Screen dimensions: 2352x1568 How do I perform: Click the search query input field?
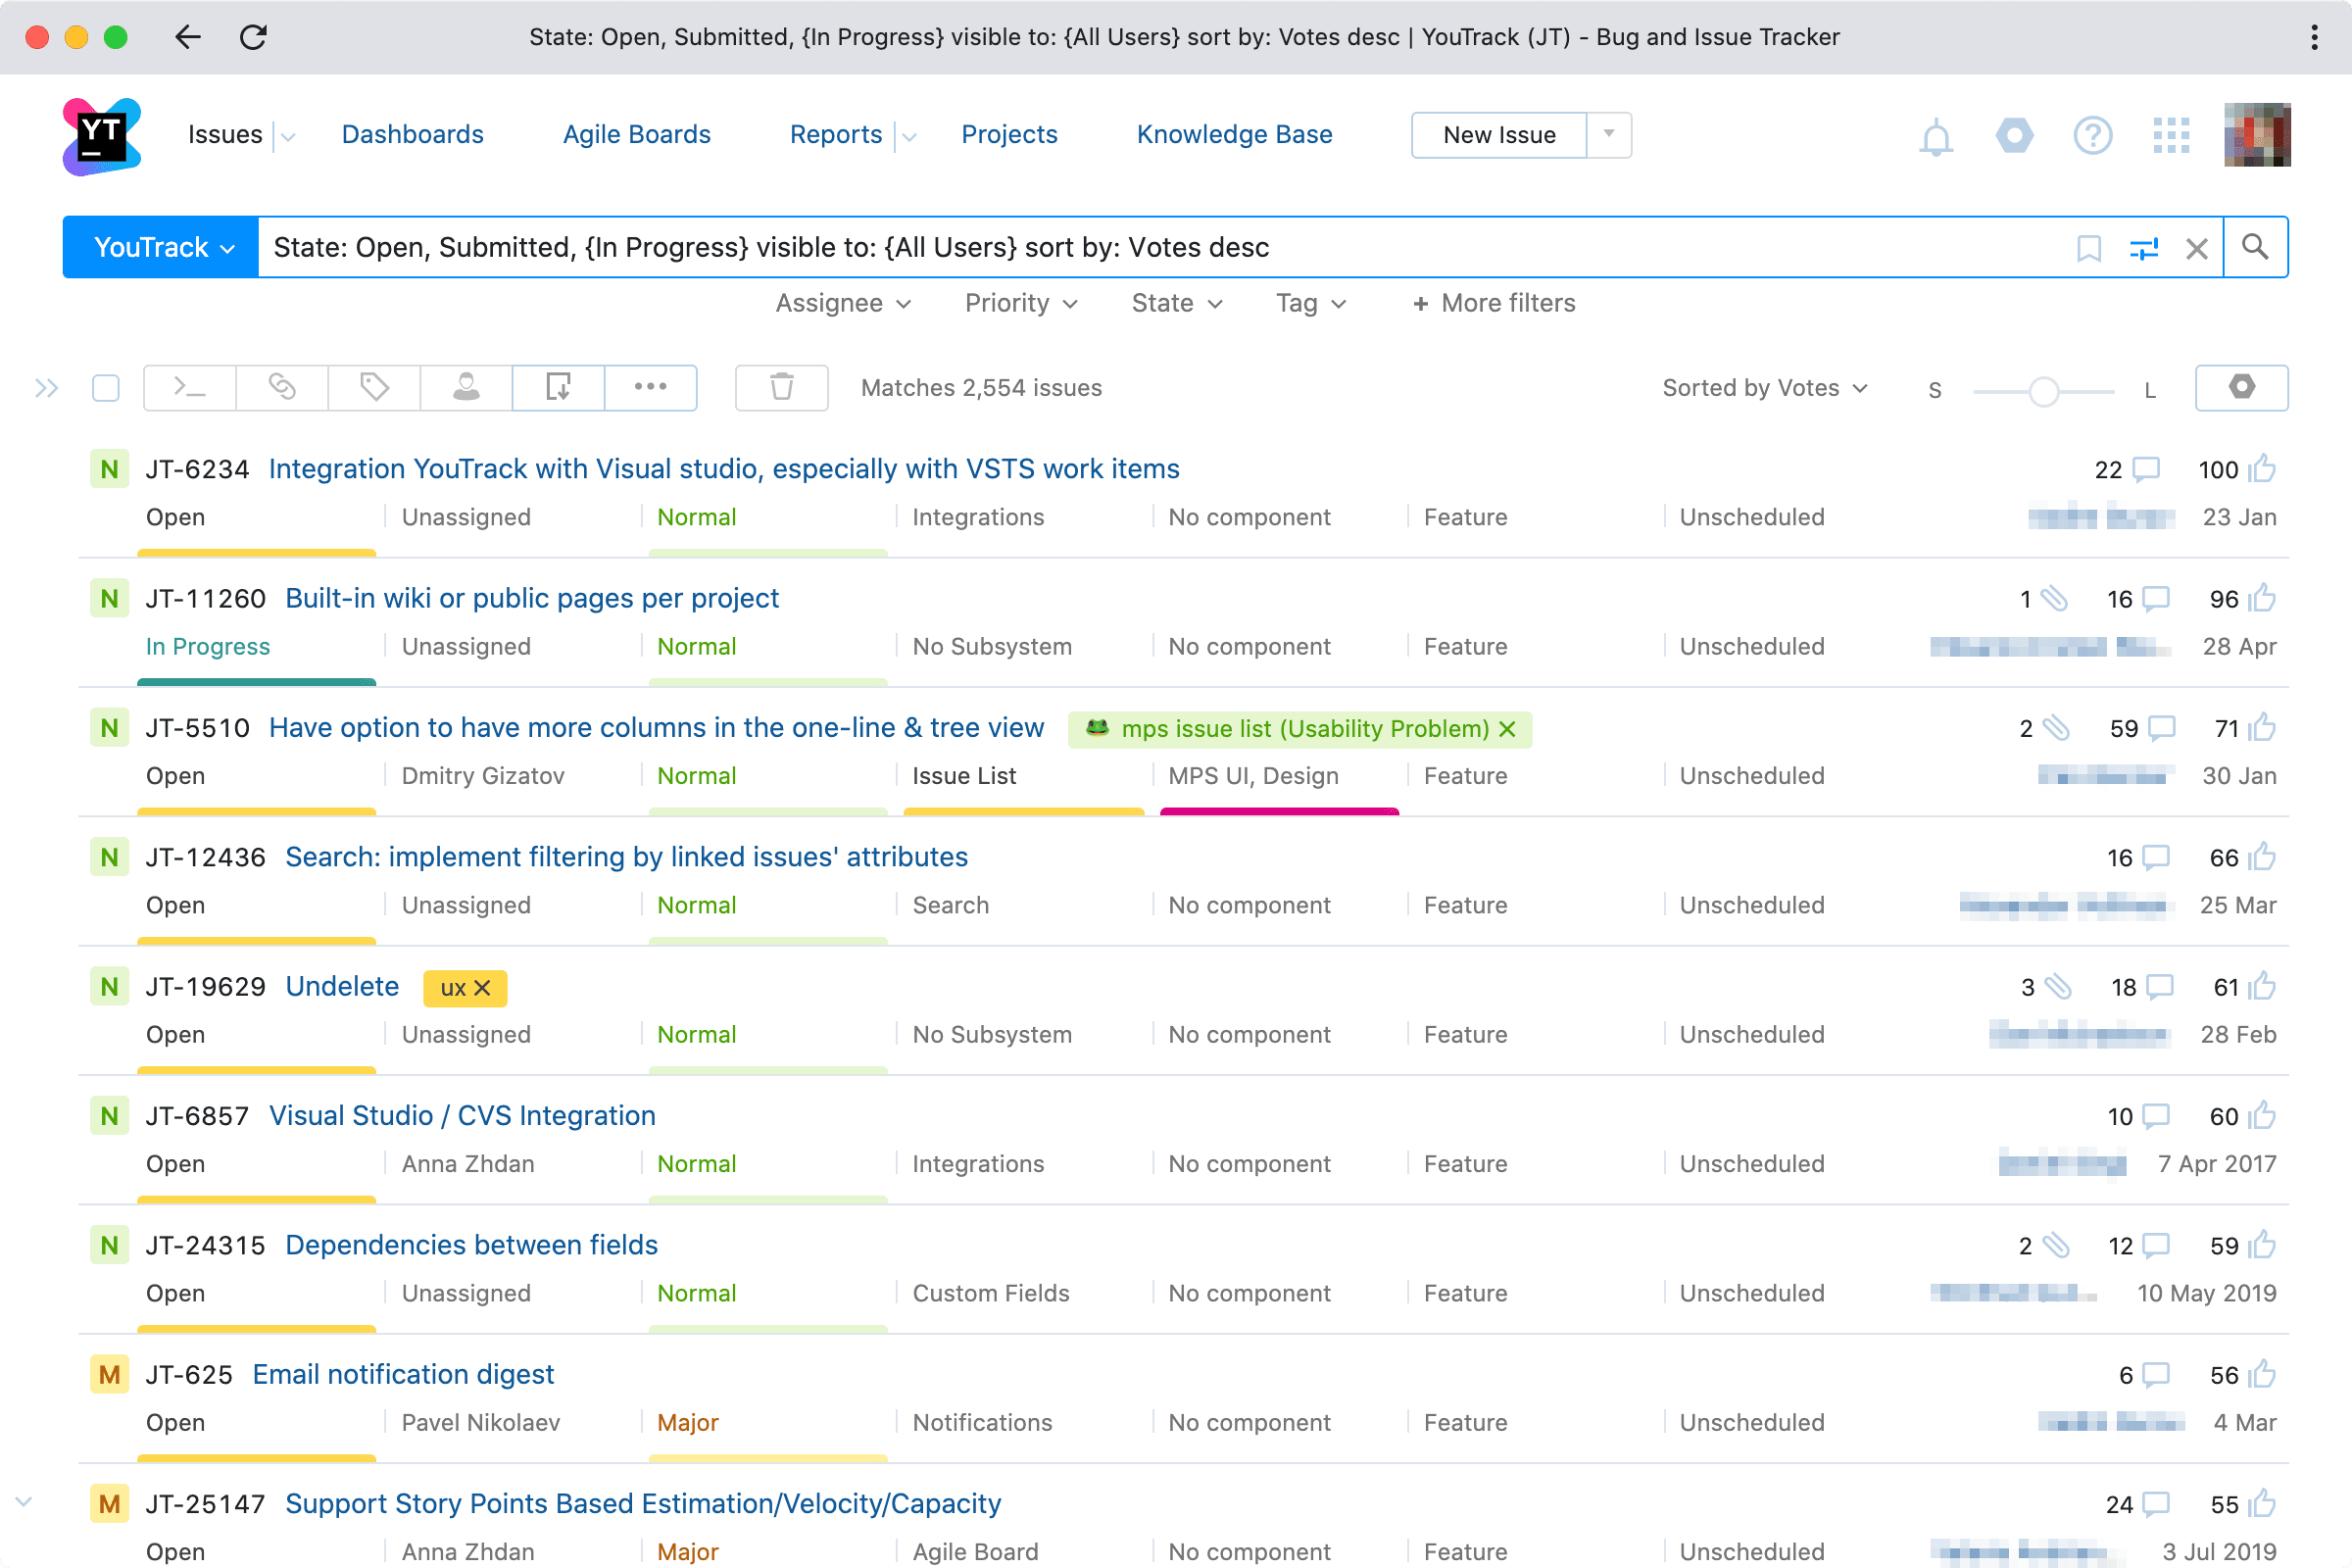pos(1160,247)
